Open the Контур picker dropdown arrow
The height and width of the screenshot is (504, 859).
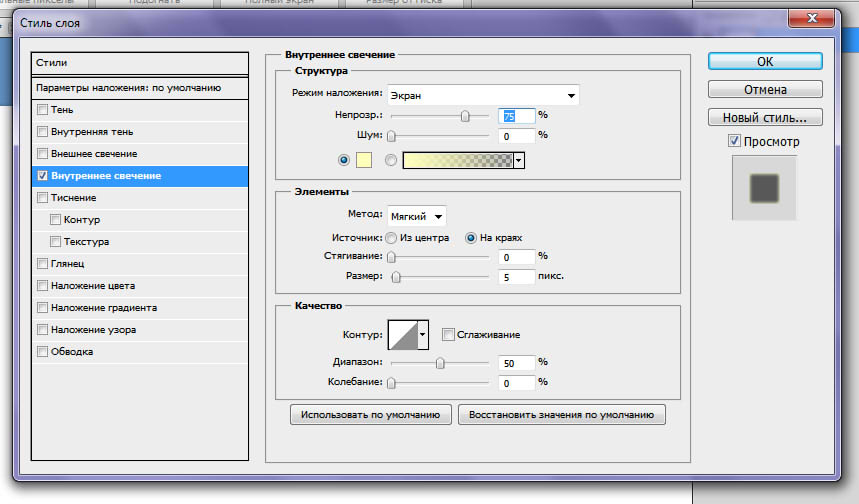pyautogui.click(x=422, y=334)
